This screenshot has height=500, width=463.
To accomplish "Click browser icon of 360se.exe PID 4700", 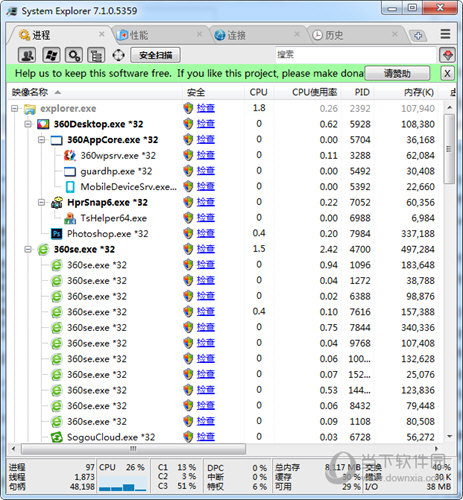I will 43,249.
